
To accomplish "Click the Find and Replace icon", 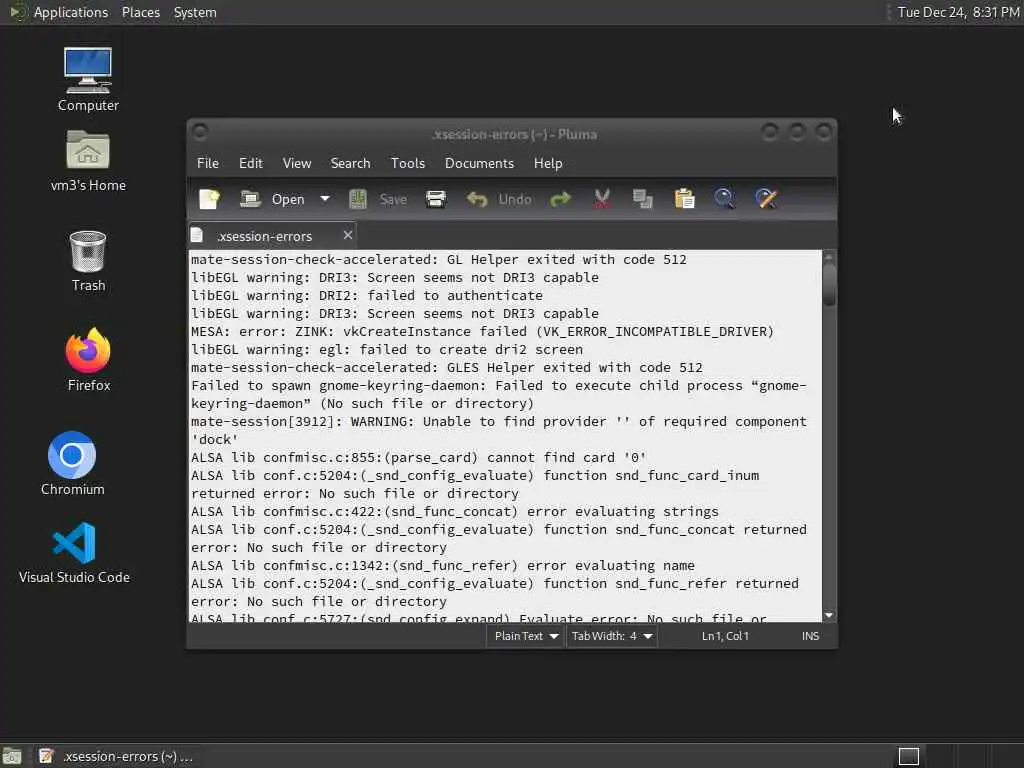I will coord(766,199).
